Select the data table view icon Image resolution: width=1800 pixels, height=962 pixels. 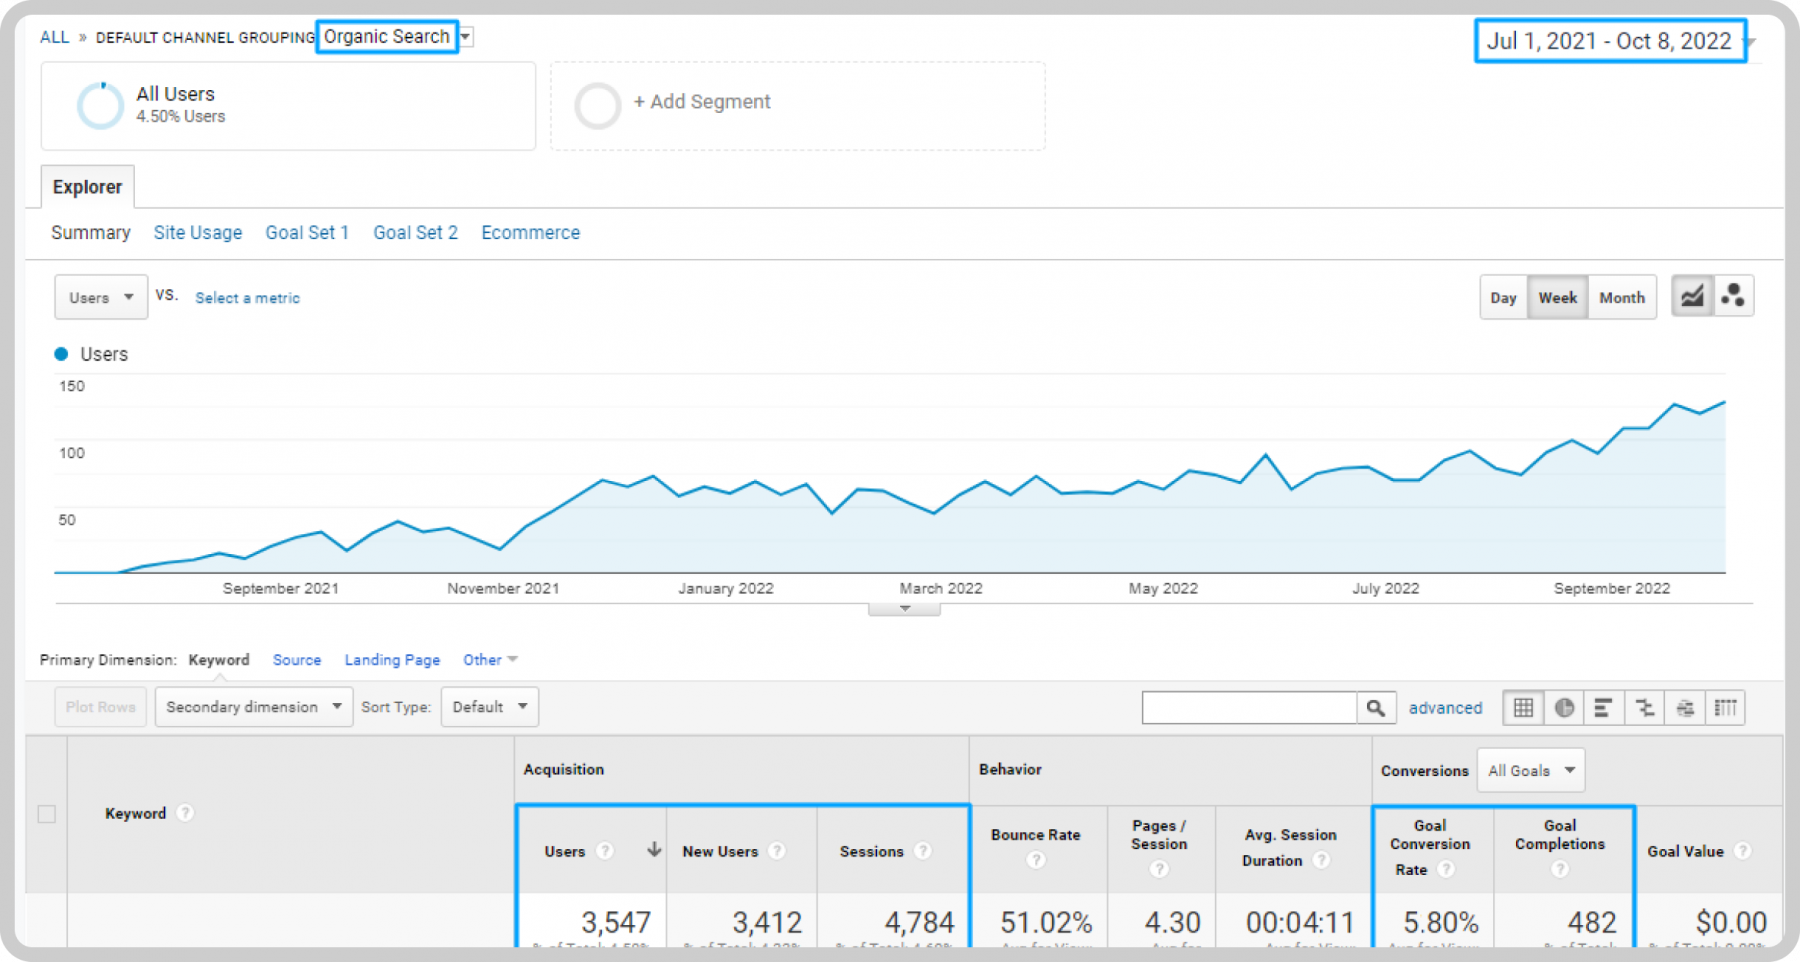(x=1523, y=708)
